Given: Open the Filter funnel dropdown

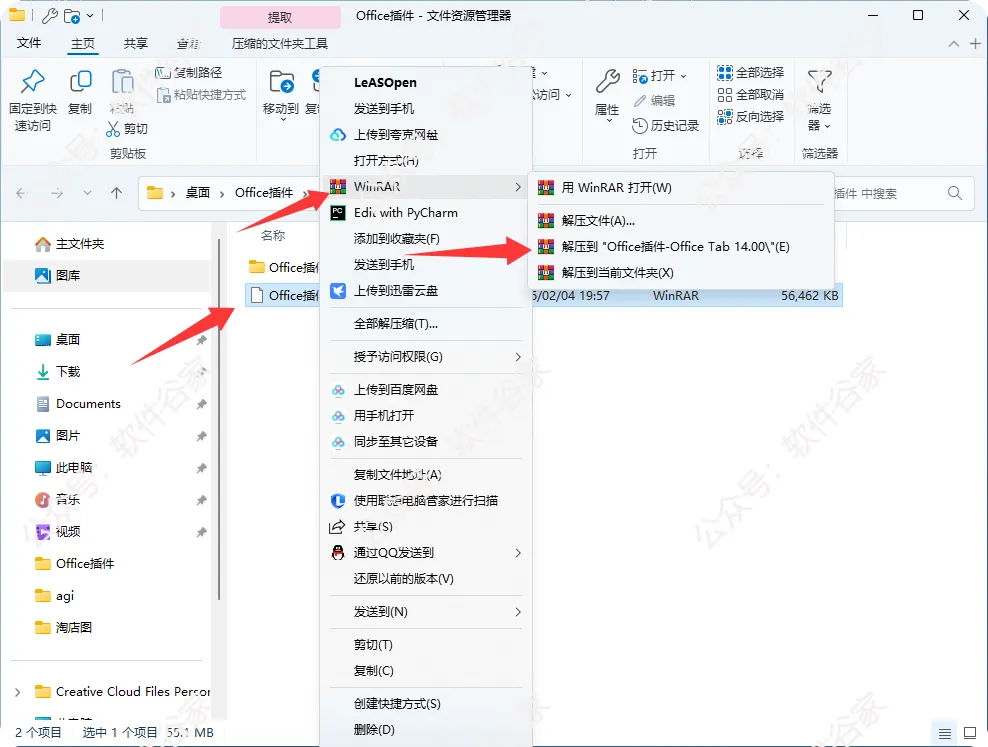Looking at the screenshot, I should 819,101.
